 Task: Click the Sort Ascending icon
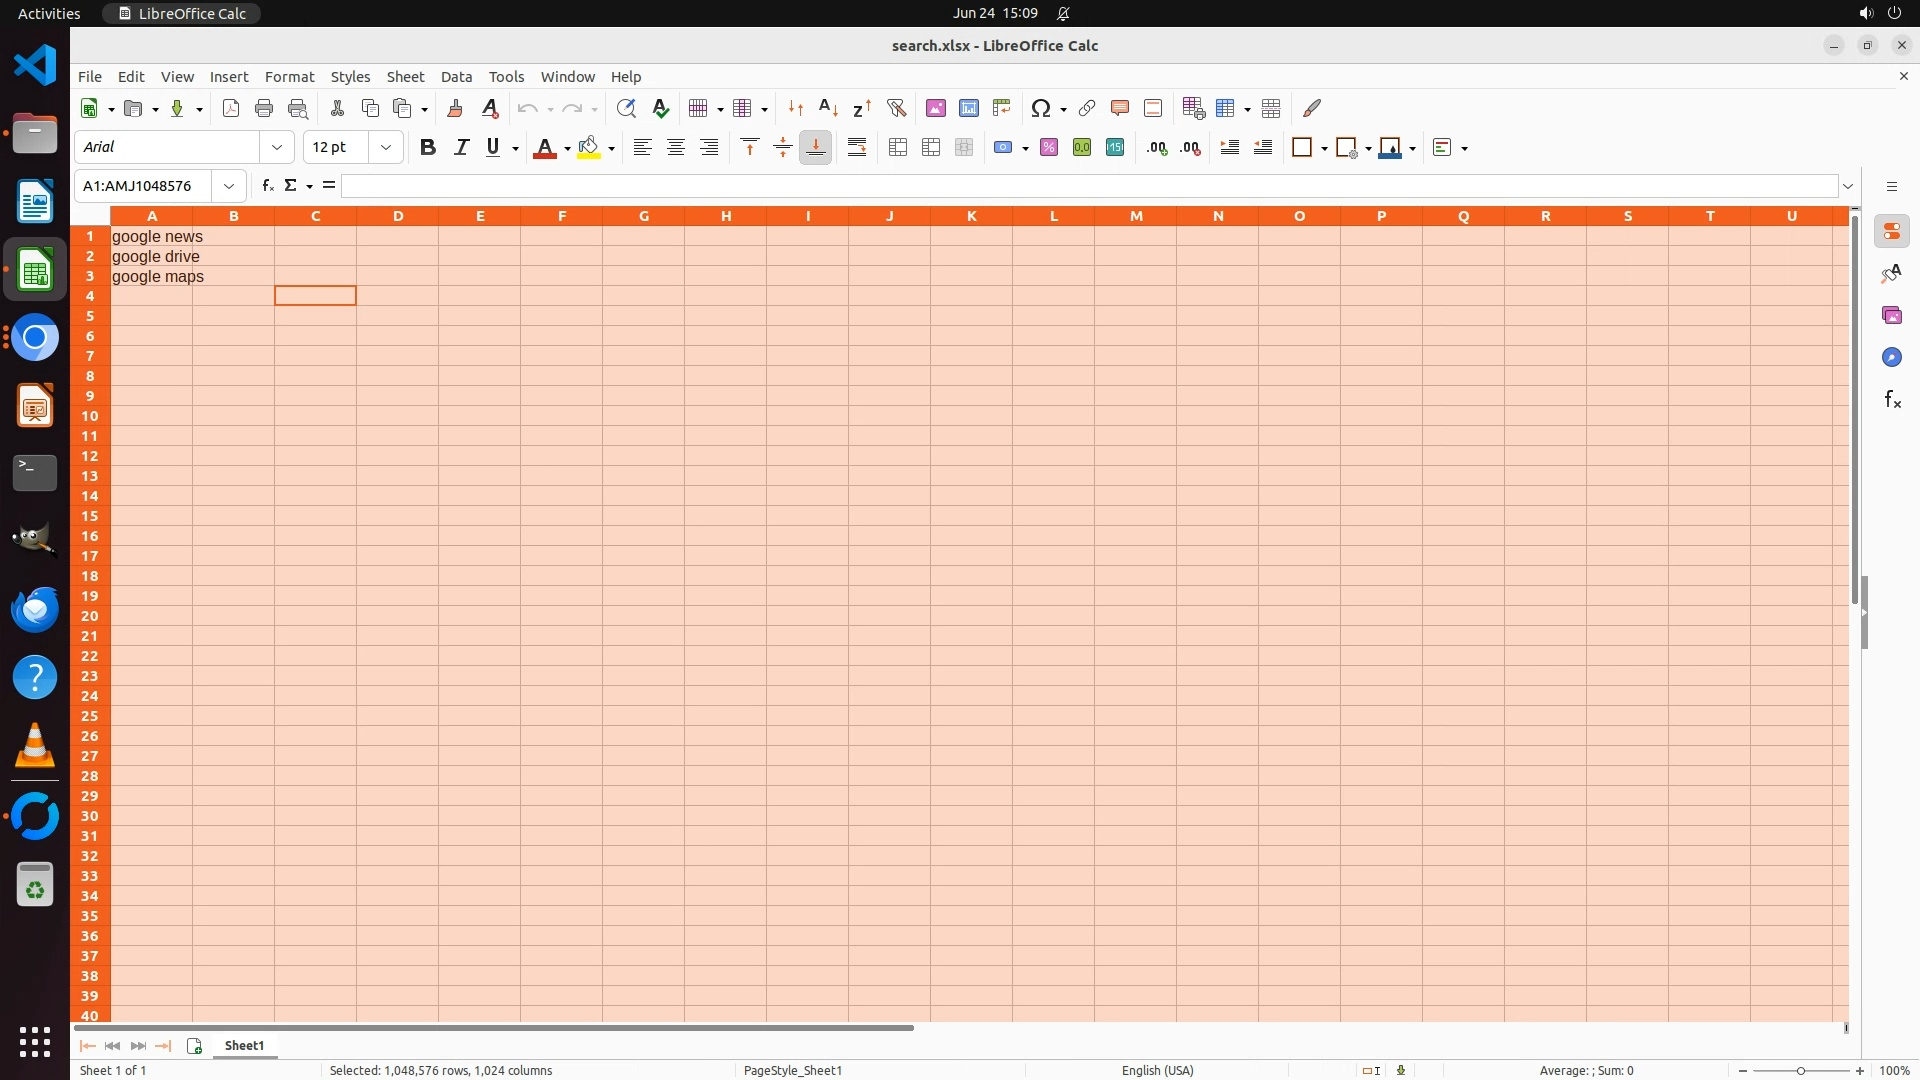[828, 108]
